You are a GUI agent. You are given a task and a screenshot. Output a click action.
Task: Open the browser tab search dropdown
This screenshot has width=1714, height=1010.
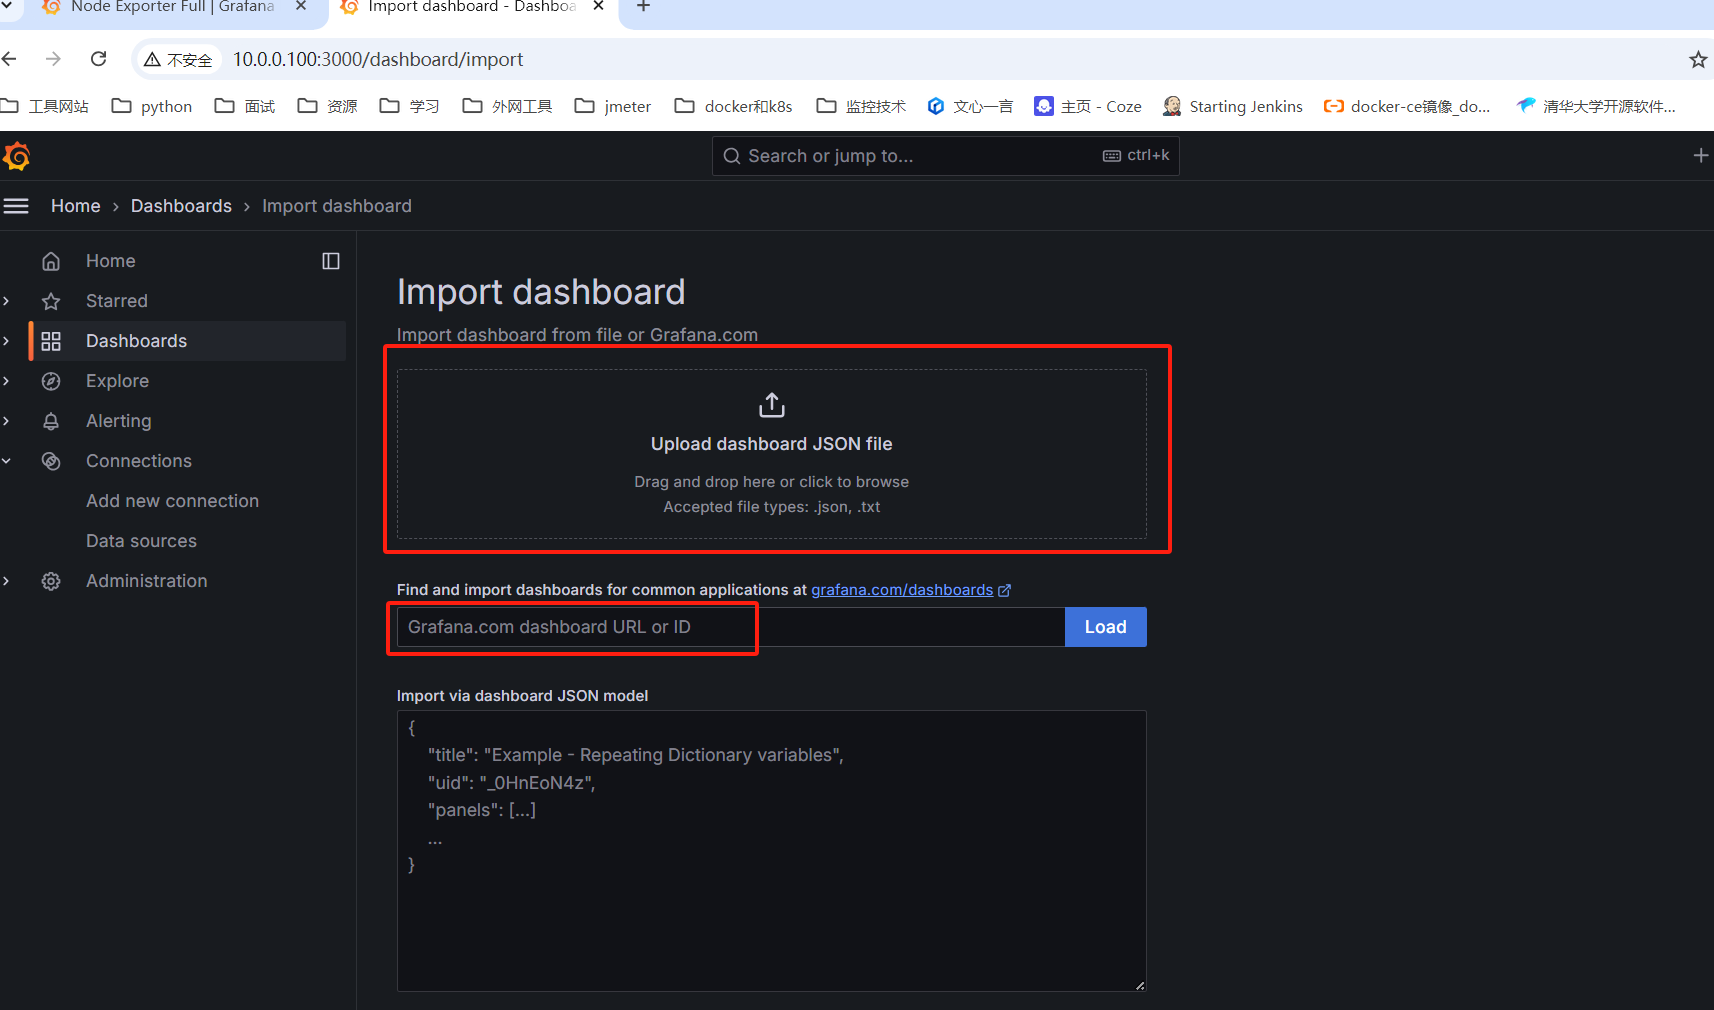tap(7, 6)
